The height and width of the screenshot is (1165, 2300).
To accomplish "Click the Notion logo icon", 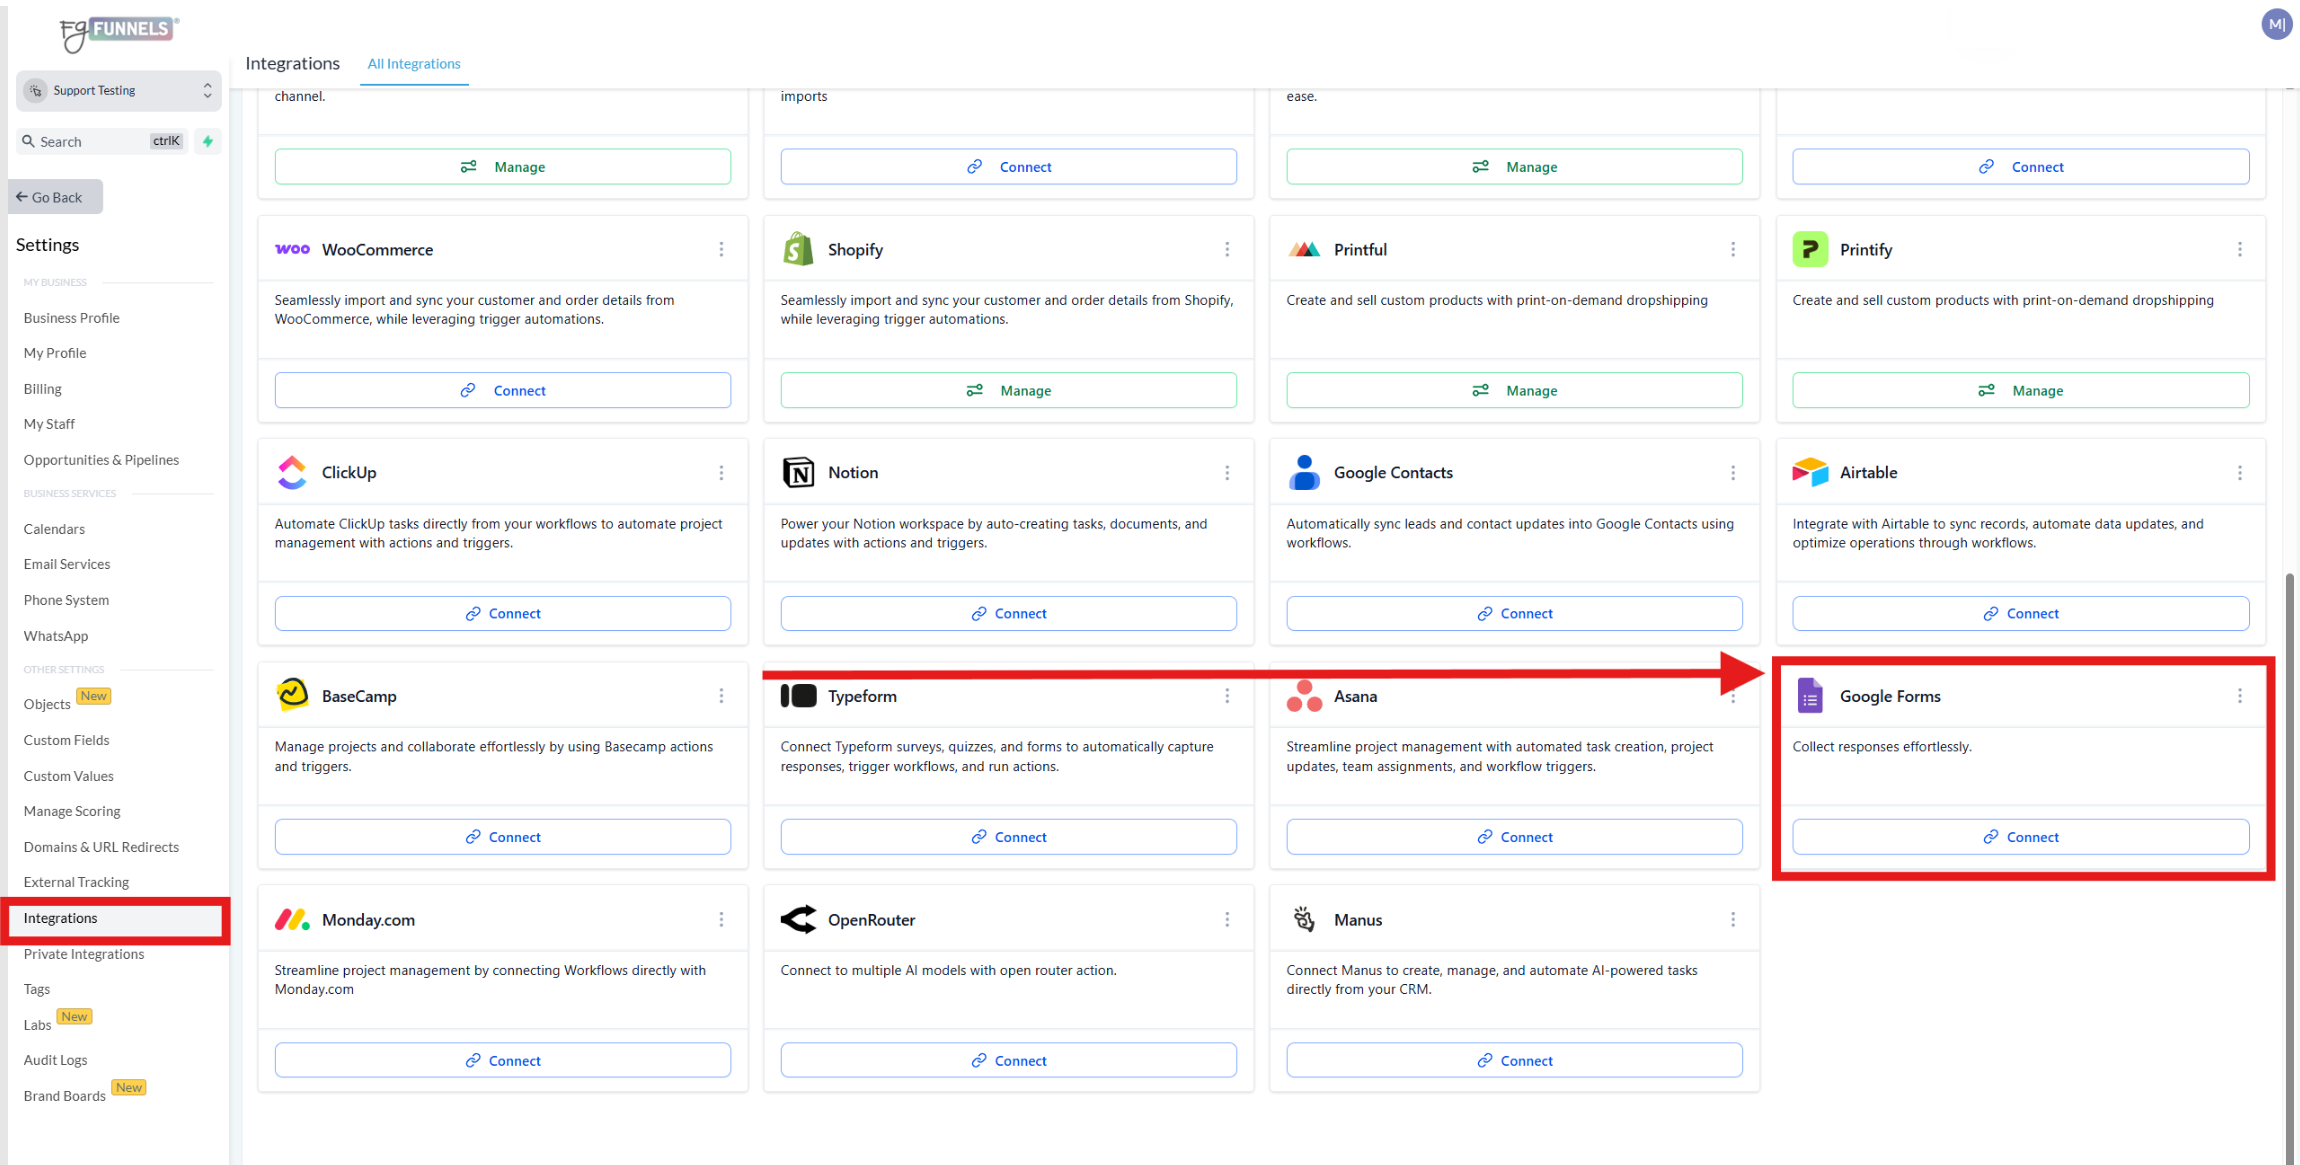I will coord(797,472).
